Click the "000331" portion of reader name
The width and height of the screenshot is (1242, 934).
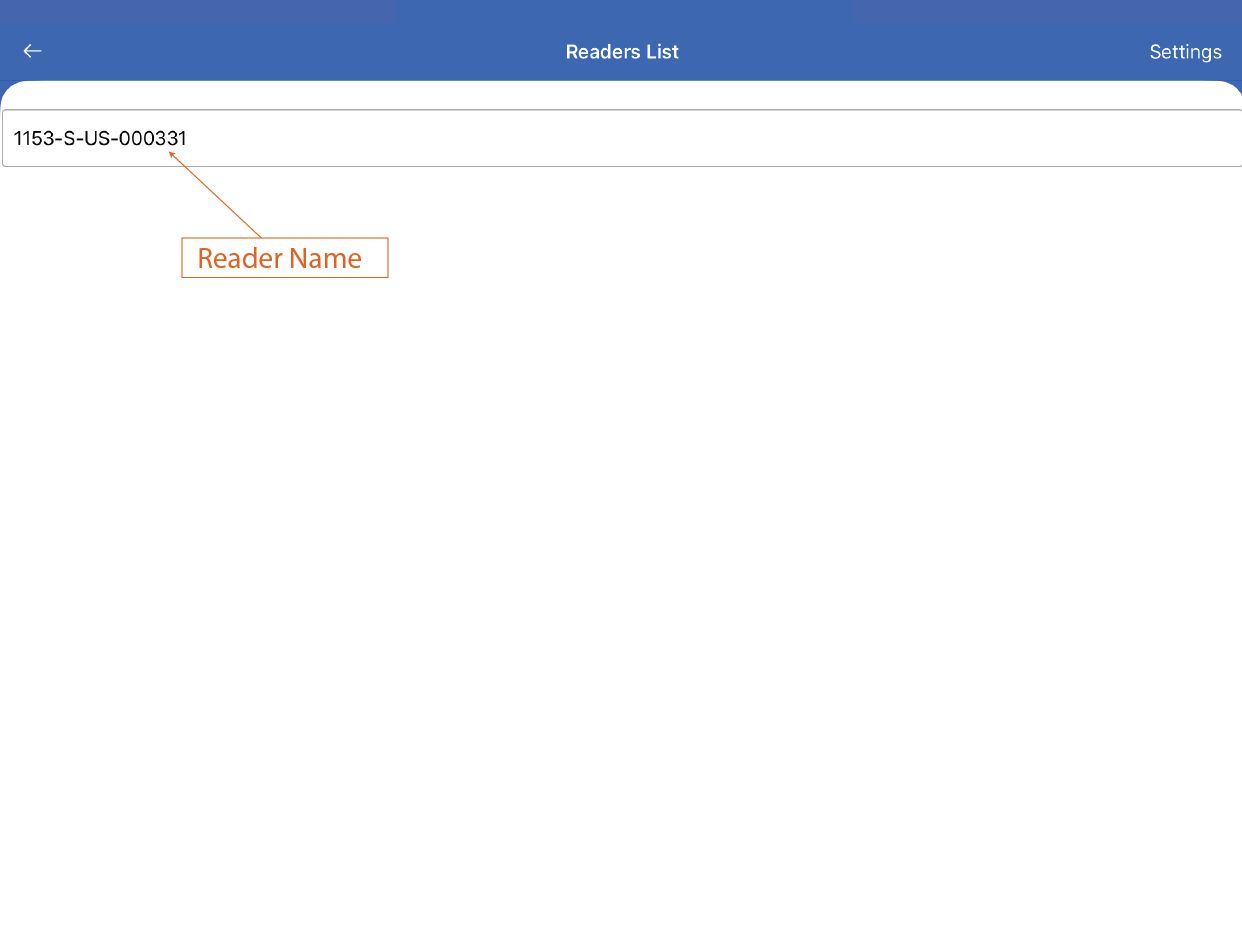(153, 138)
